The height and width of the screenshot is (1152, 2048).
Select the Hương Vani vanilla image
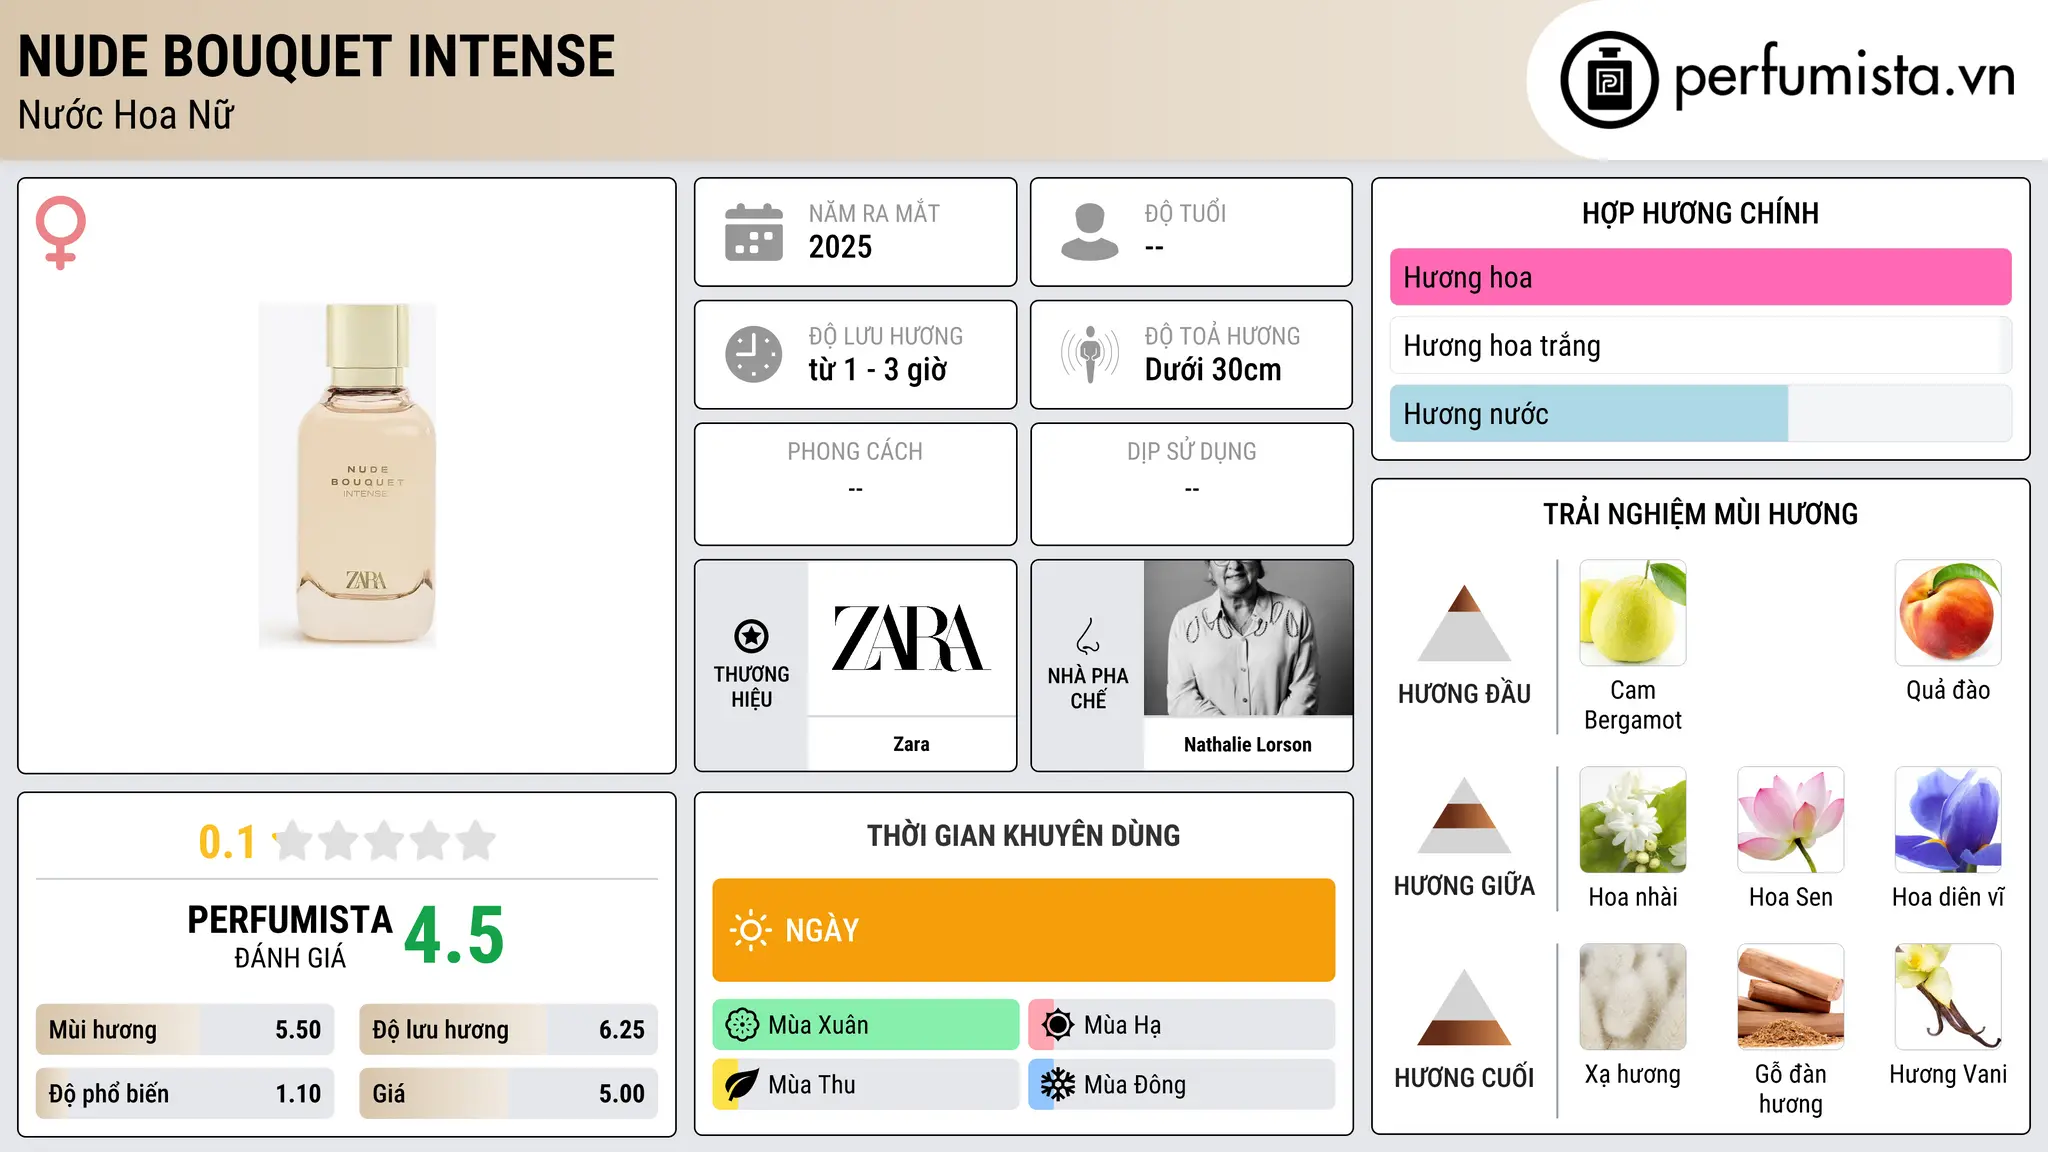click(1948, 997)
